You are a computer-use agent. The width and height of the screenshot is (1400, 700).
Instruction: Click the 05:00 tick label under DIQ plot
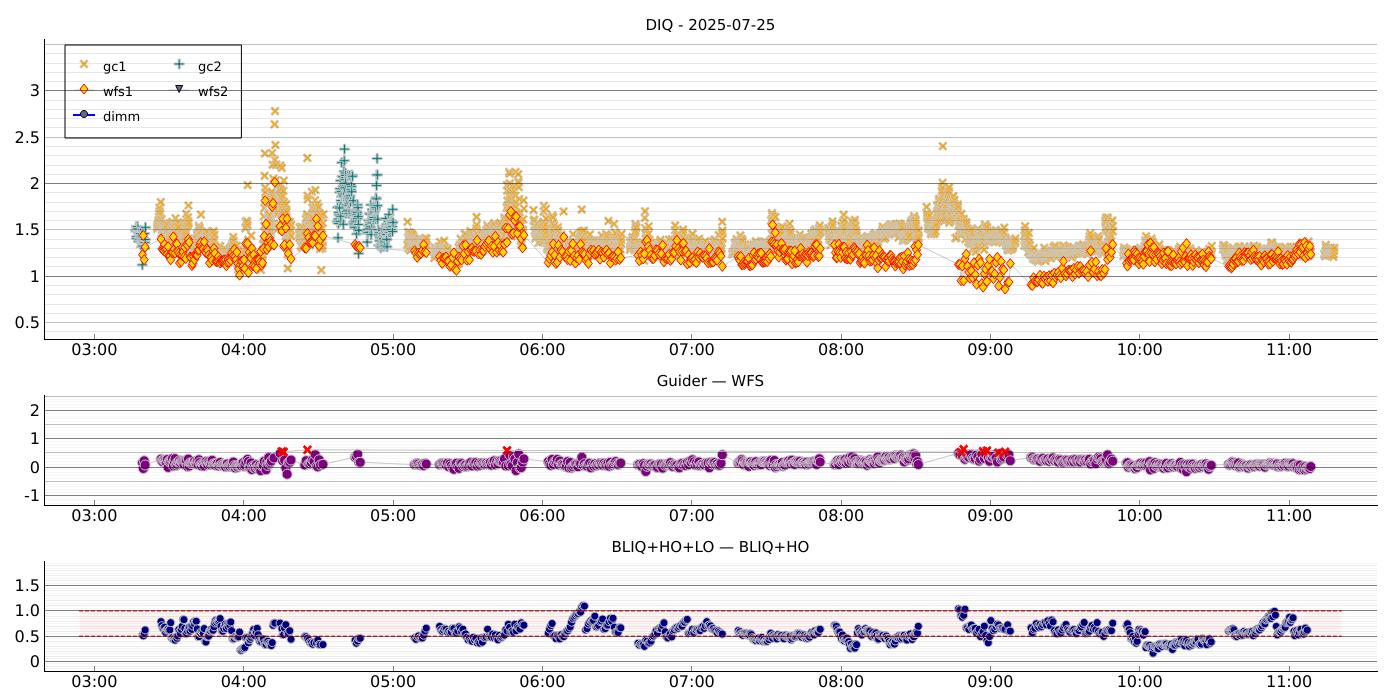pyautogui.click(x=393, y=351)
